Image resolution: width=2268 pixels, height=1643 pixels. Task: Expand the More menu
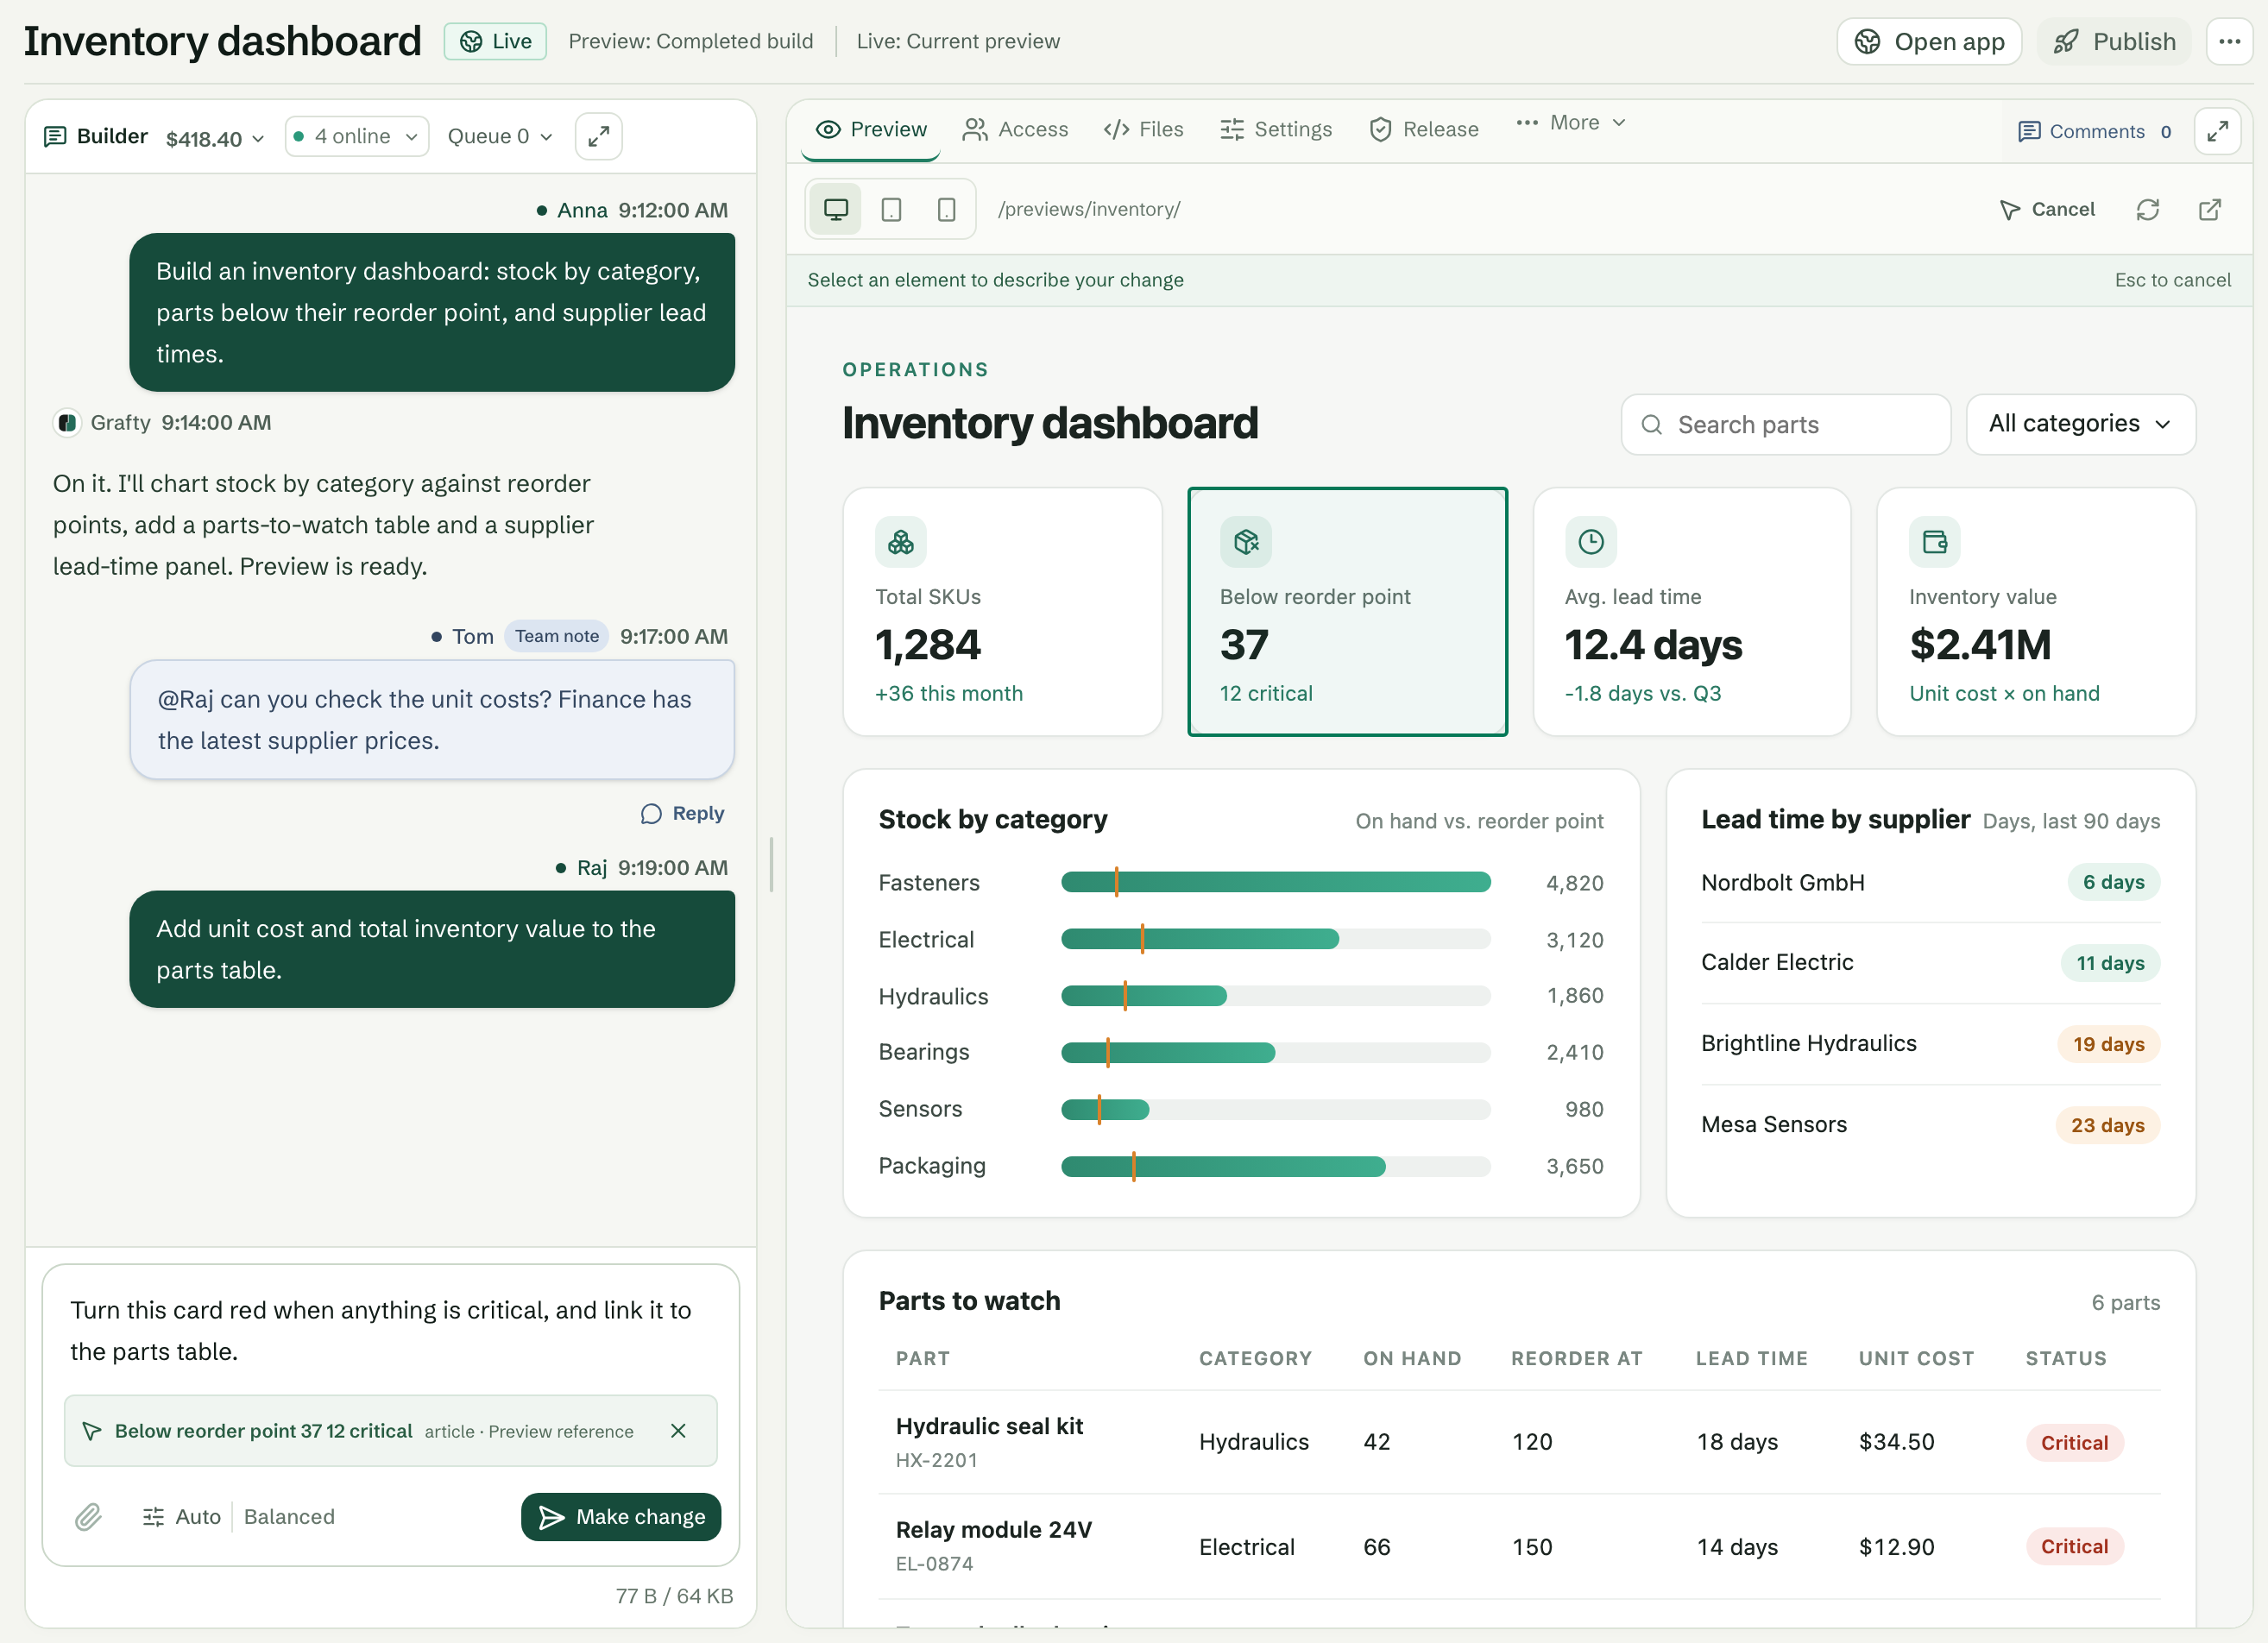[1570, 122]
